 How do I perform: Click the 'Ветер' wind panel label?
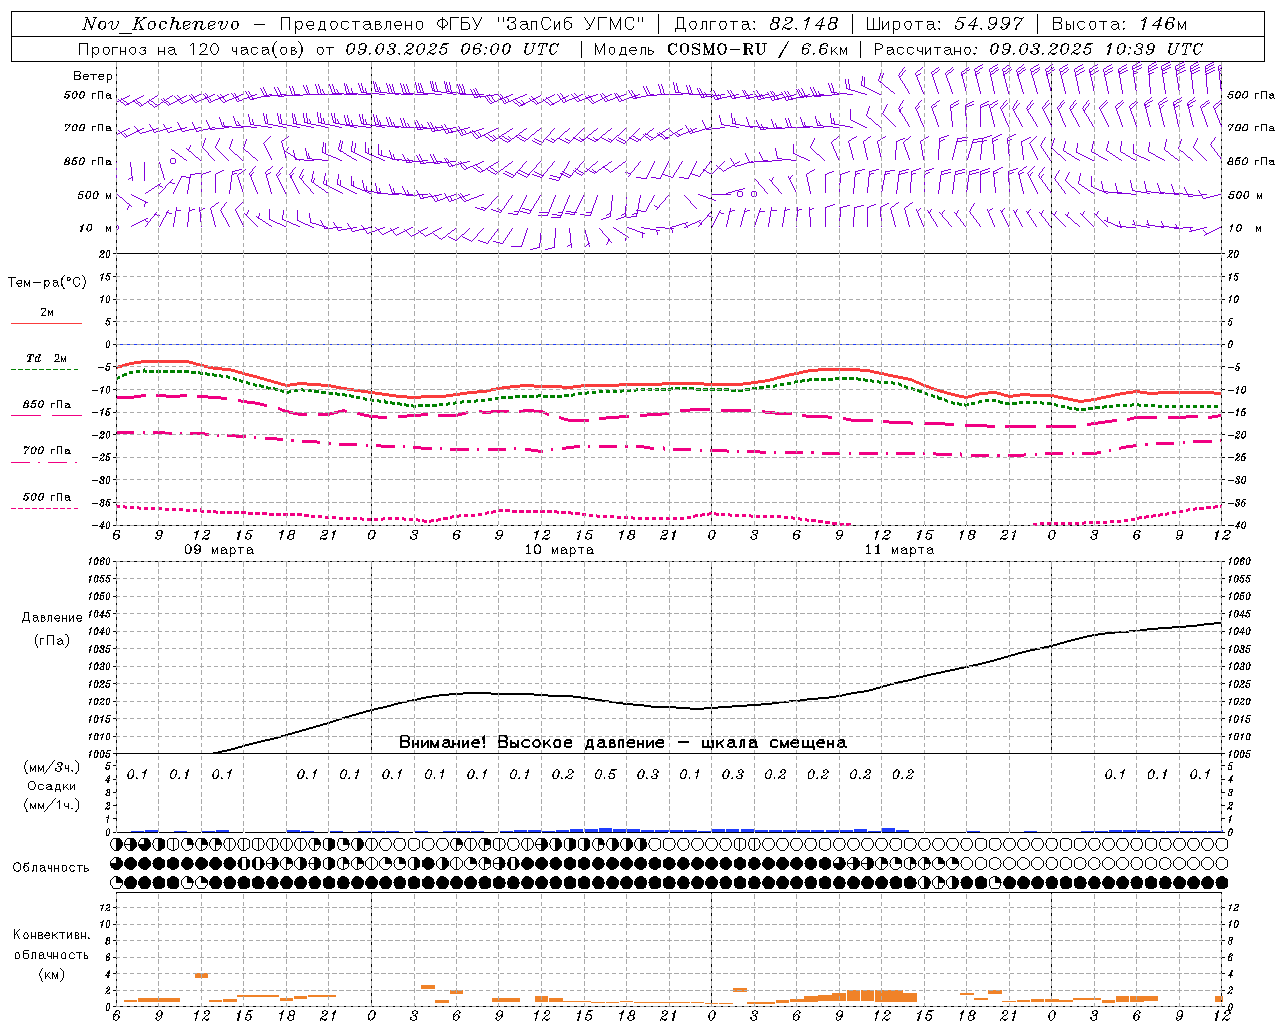pyautogui.click(x=93, y=76)
